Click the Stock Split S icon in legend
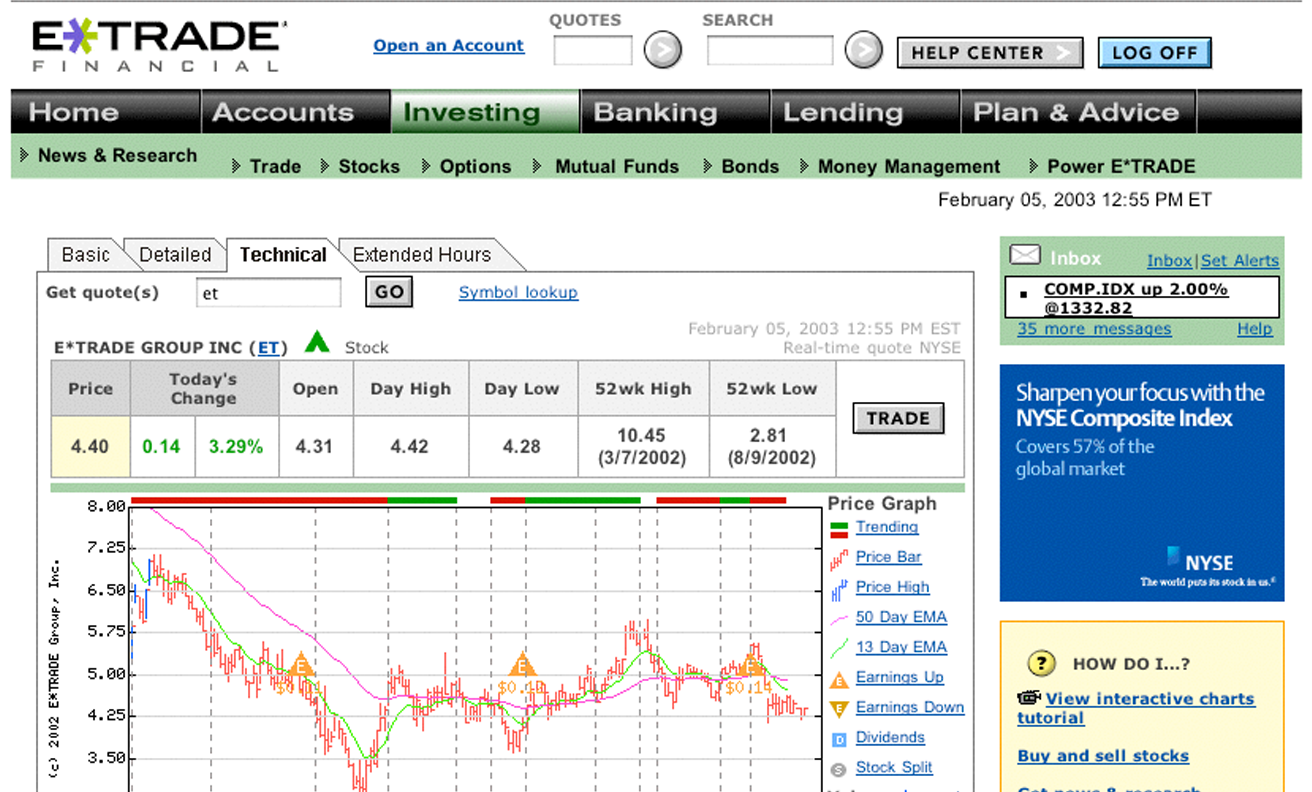This screenshot has height=792, width=1312. pyautogui.click(x=839, y=769)
